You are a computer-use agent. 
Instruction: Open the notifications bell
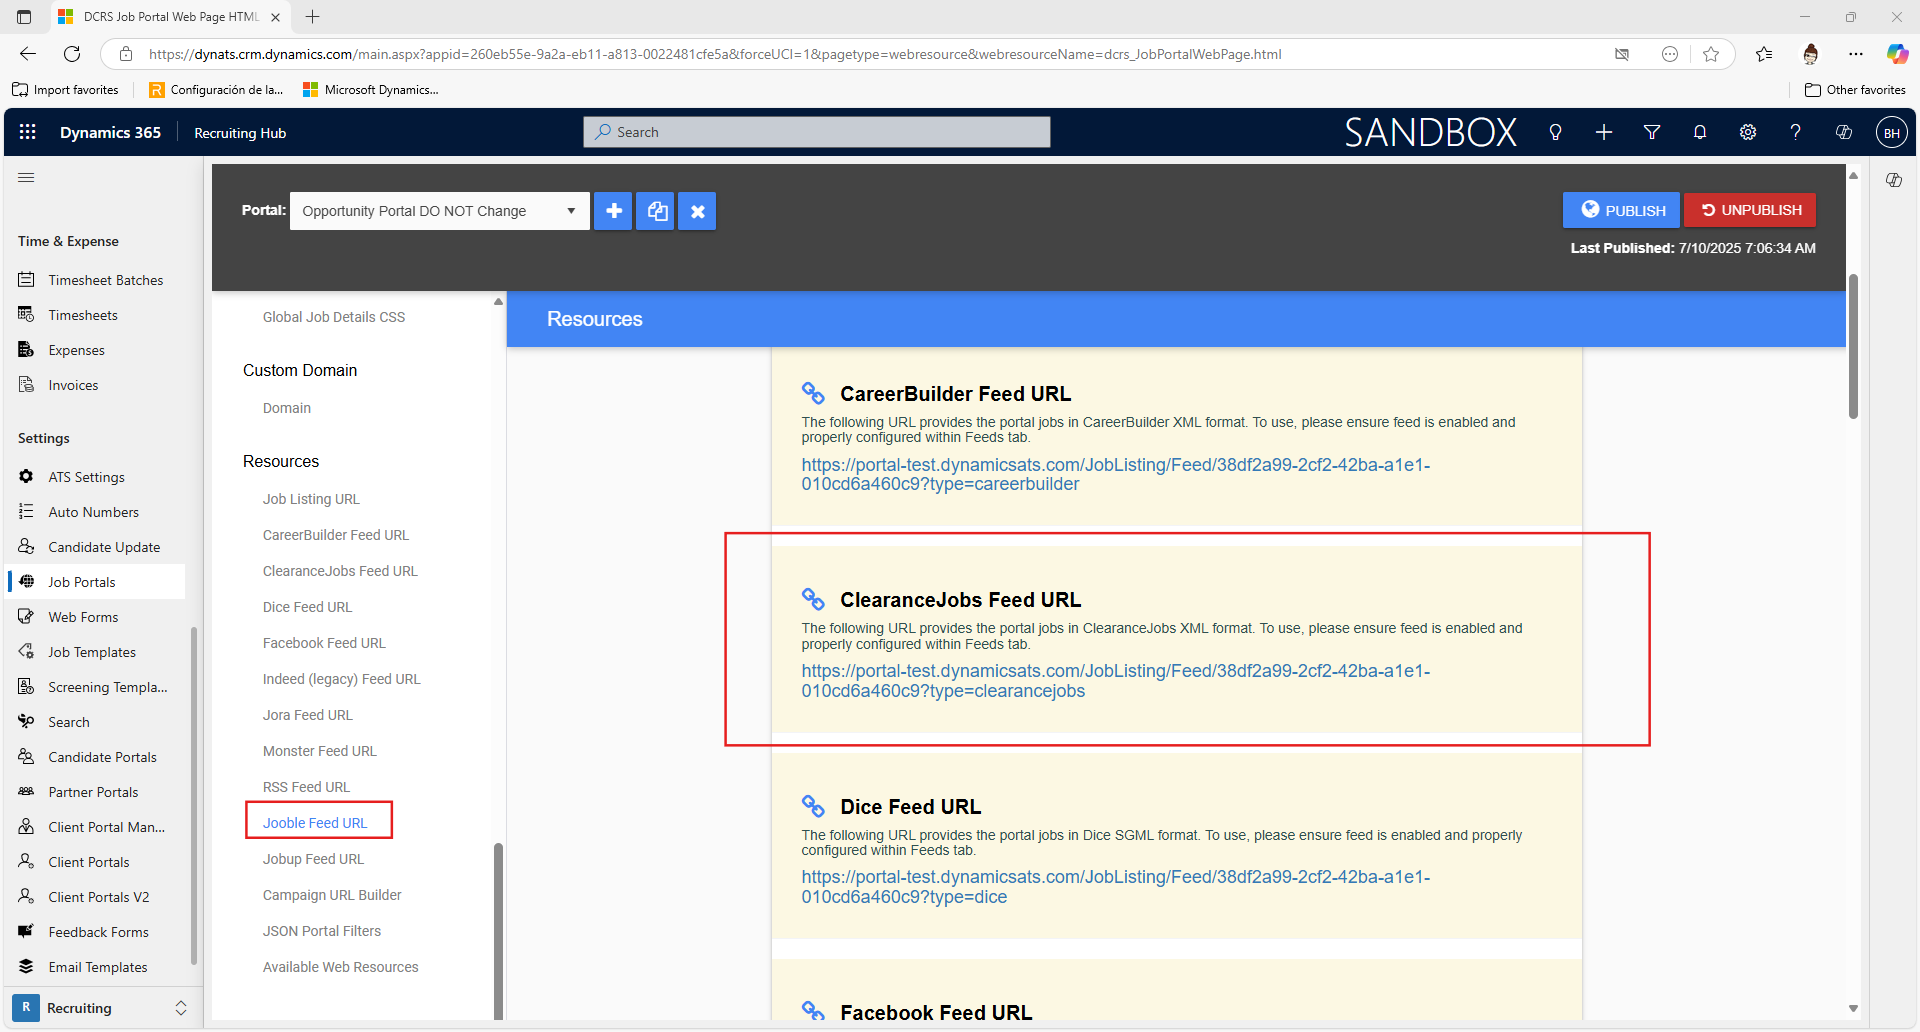point(1700,132)
